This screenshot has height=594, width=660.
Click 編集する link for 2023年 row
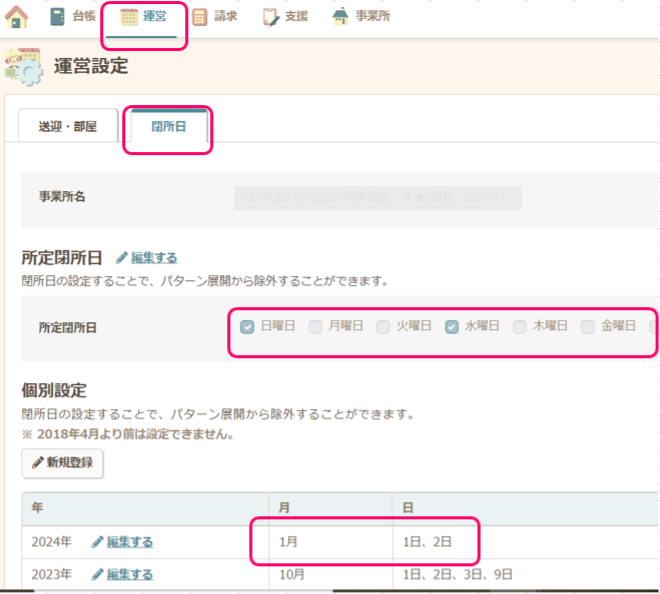tap(129, 574)
